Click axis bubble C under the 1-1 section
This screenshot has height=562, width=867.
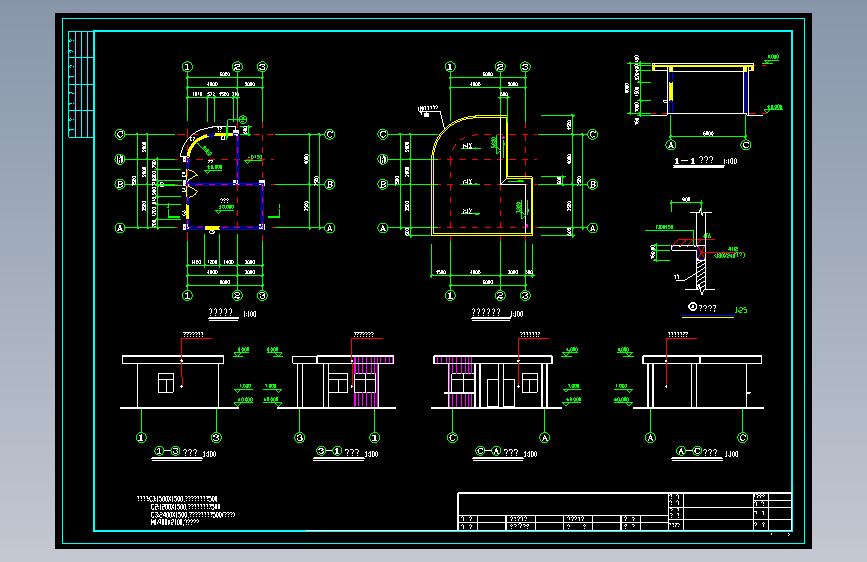click(x=746, y=145)
